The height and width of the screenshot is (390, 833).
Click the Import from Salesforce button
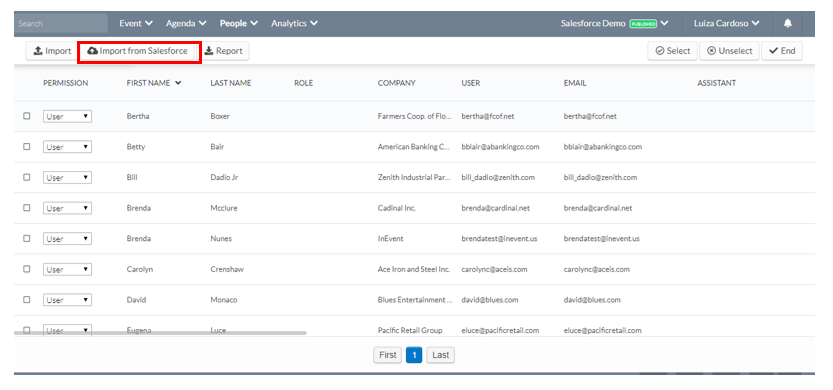click(138, 51)
